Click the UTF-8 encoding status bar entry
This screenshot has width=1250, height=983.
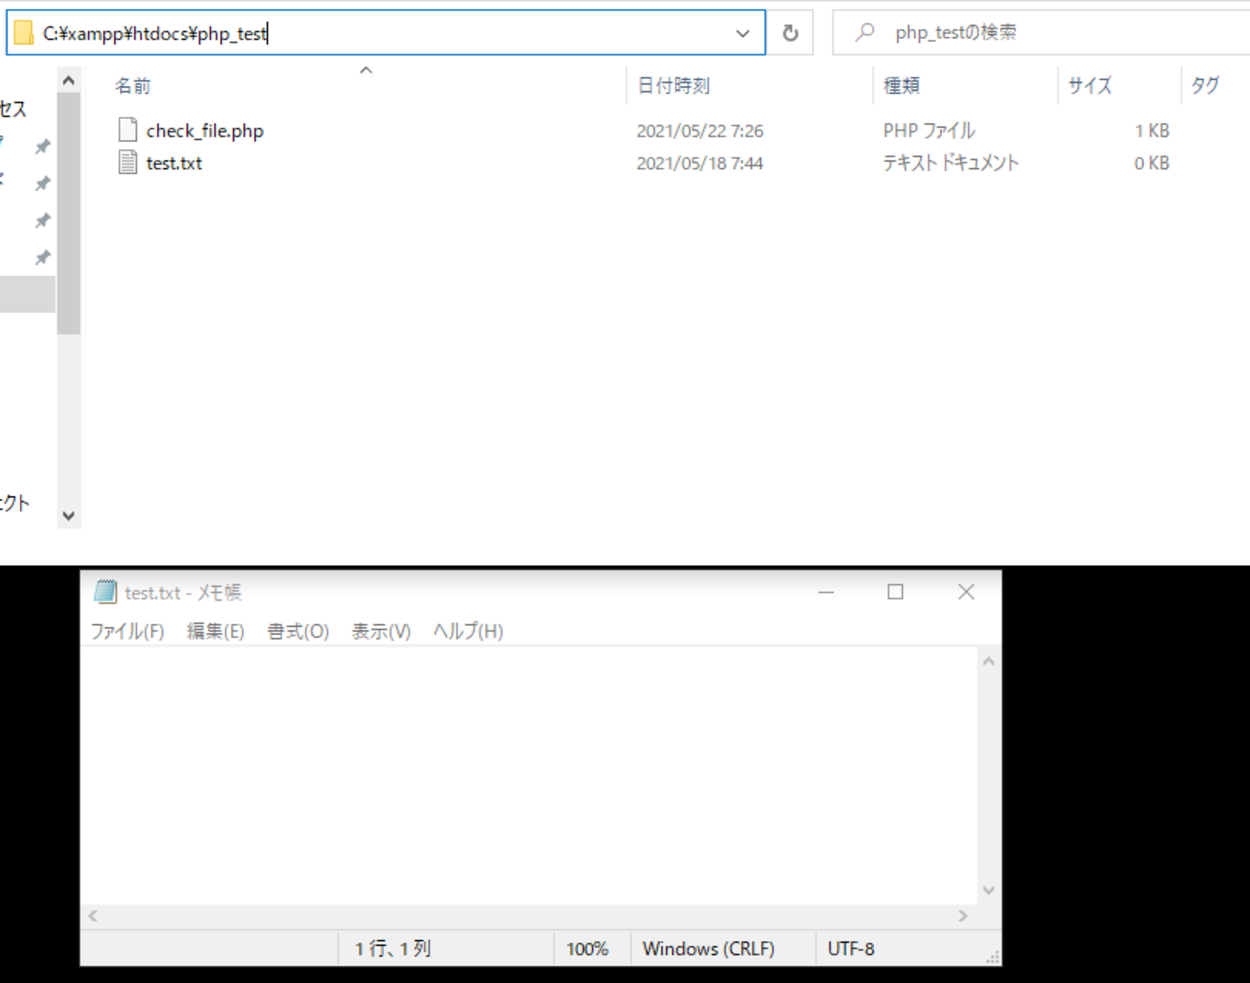[x=851, y=948]
